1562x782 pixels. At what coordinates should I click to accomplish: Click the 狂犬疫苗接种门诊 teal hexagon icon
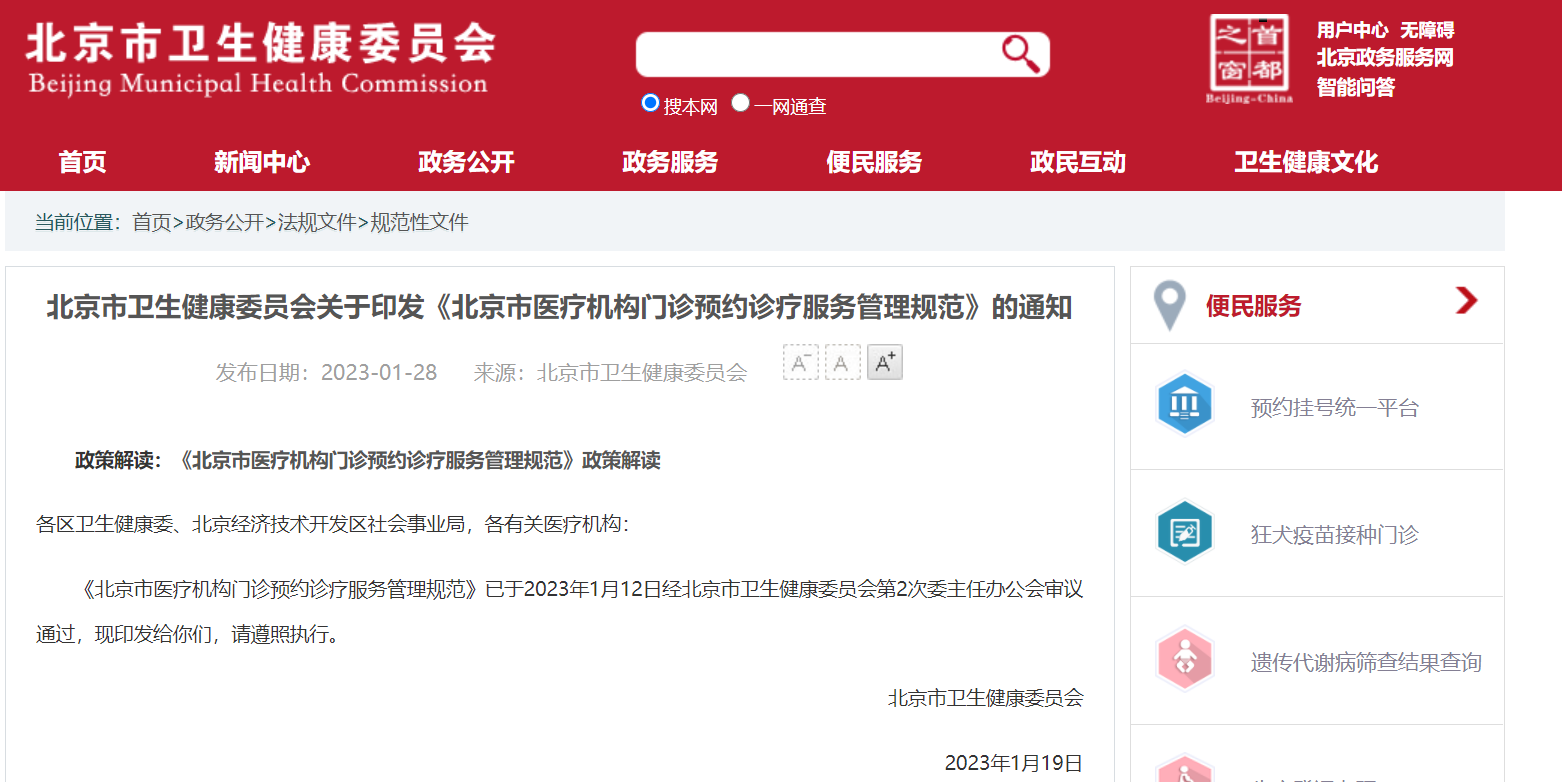point(1184,533)
